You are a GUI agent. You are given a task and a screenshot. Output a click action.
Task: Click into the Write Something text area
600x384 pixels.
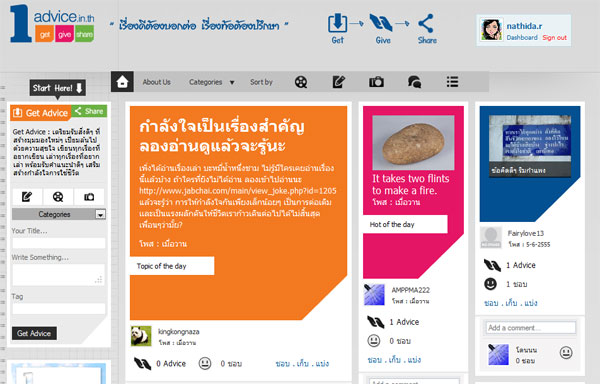[x=59, y=275]
